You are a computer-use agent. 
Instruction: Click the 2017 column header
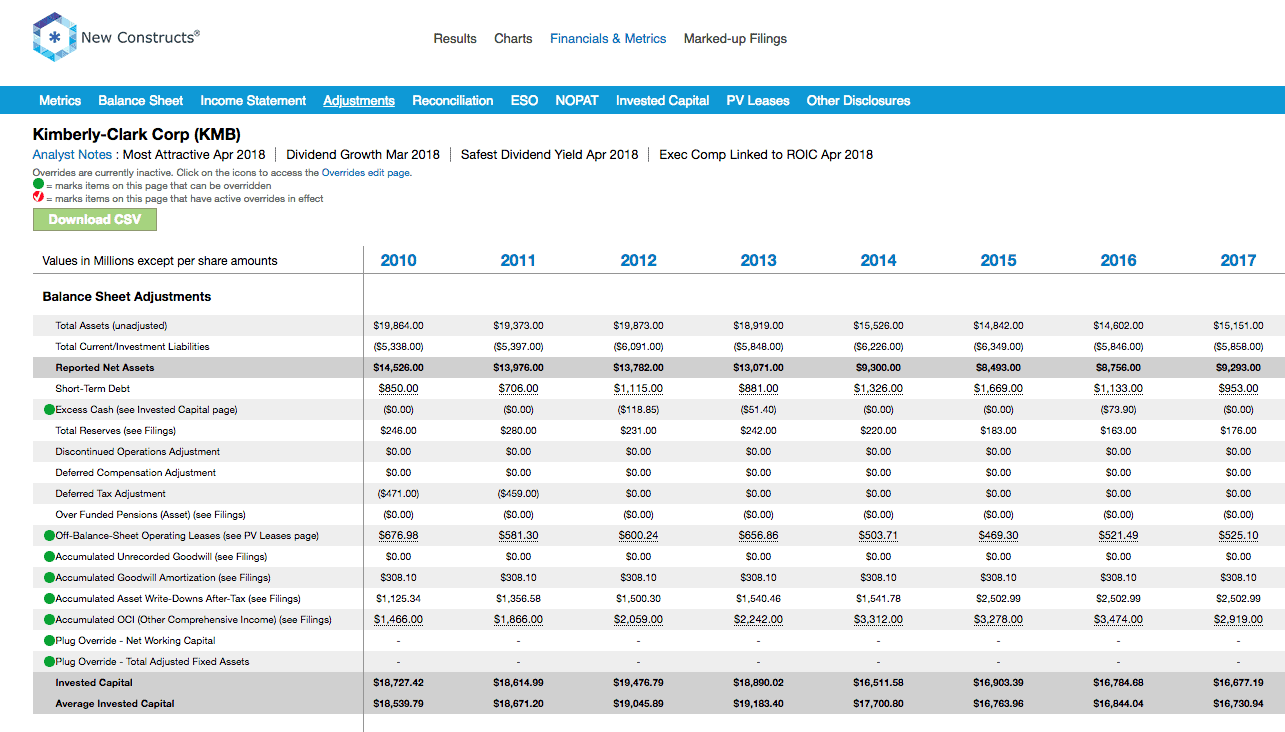[1238, 261]
